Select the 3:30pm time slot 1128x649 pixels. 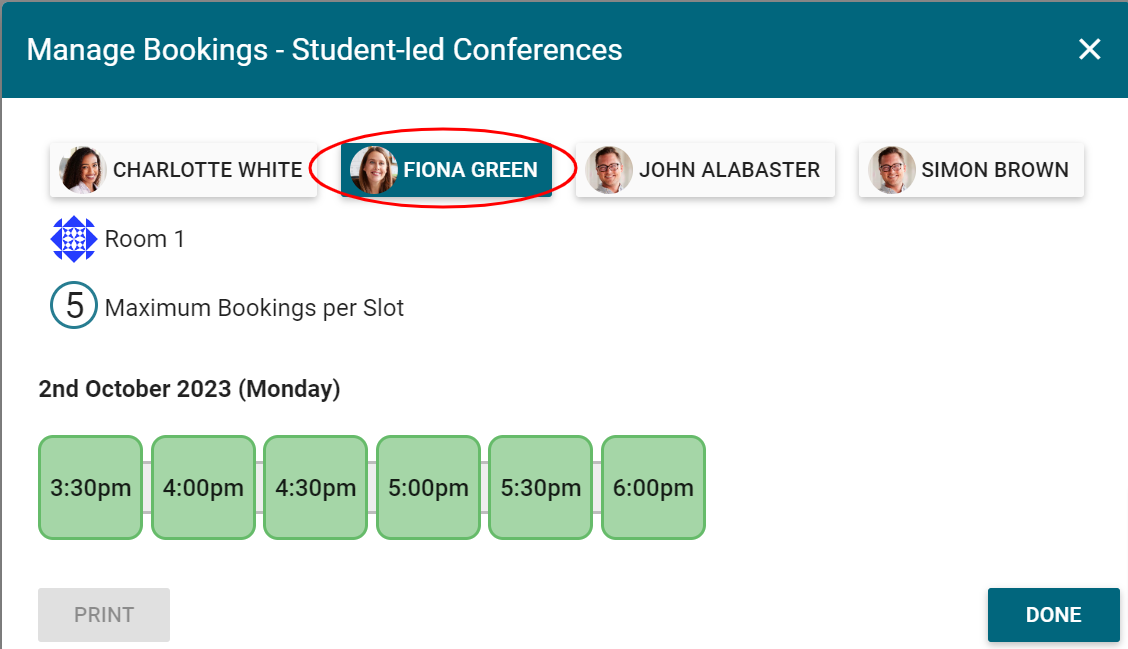(x=90, y=488)
